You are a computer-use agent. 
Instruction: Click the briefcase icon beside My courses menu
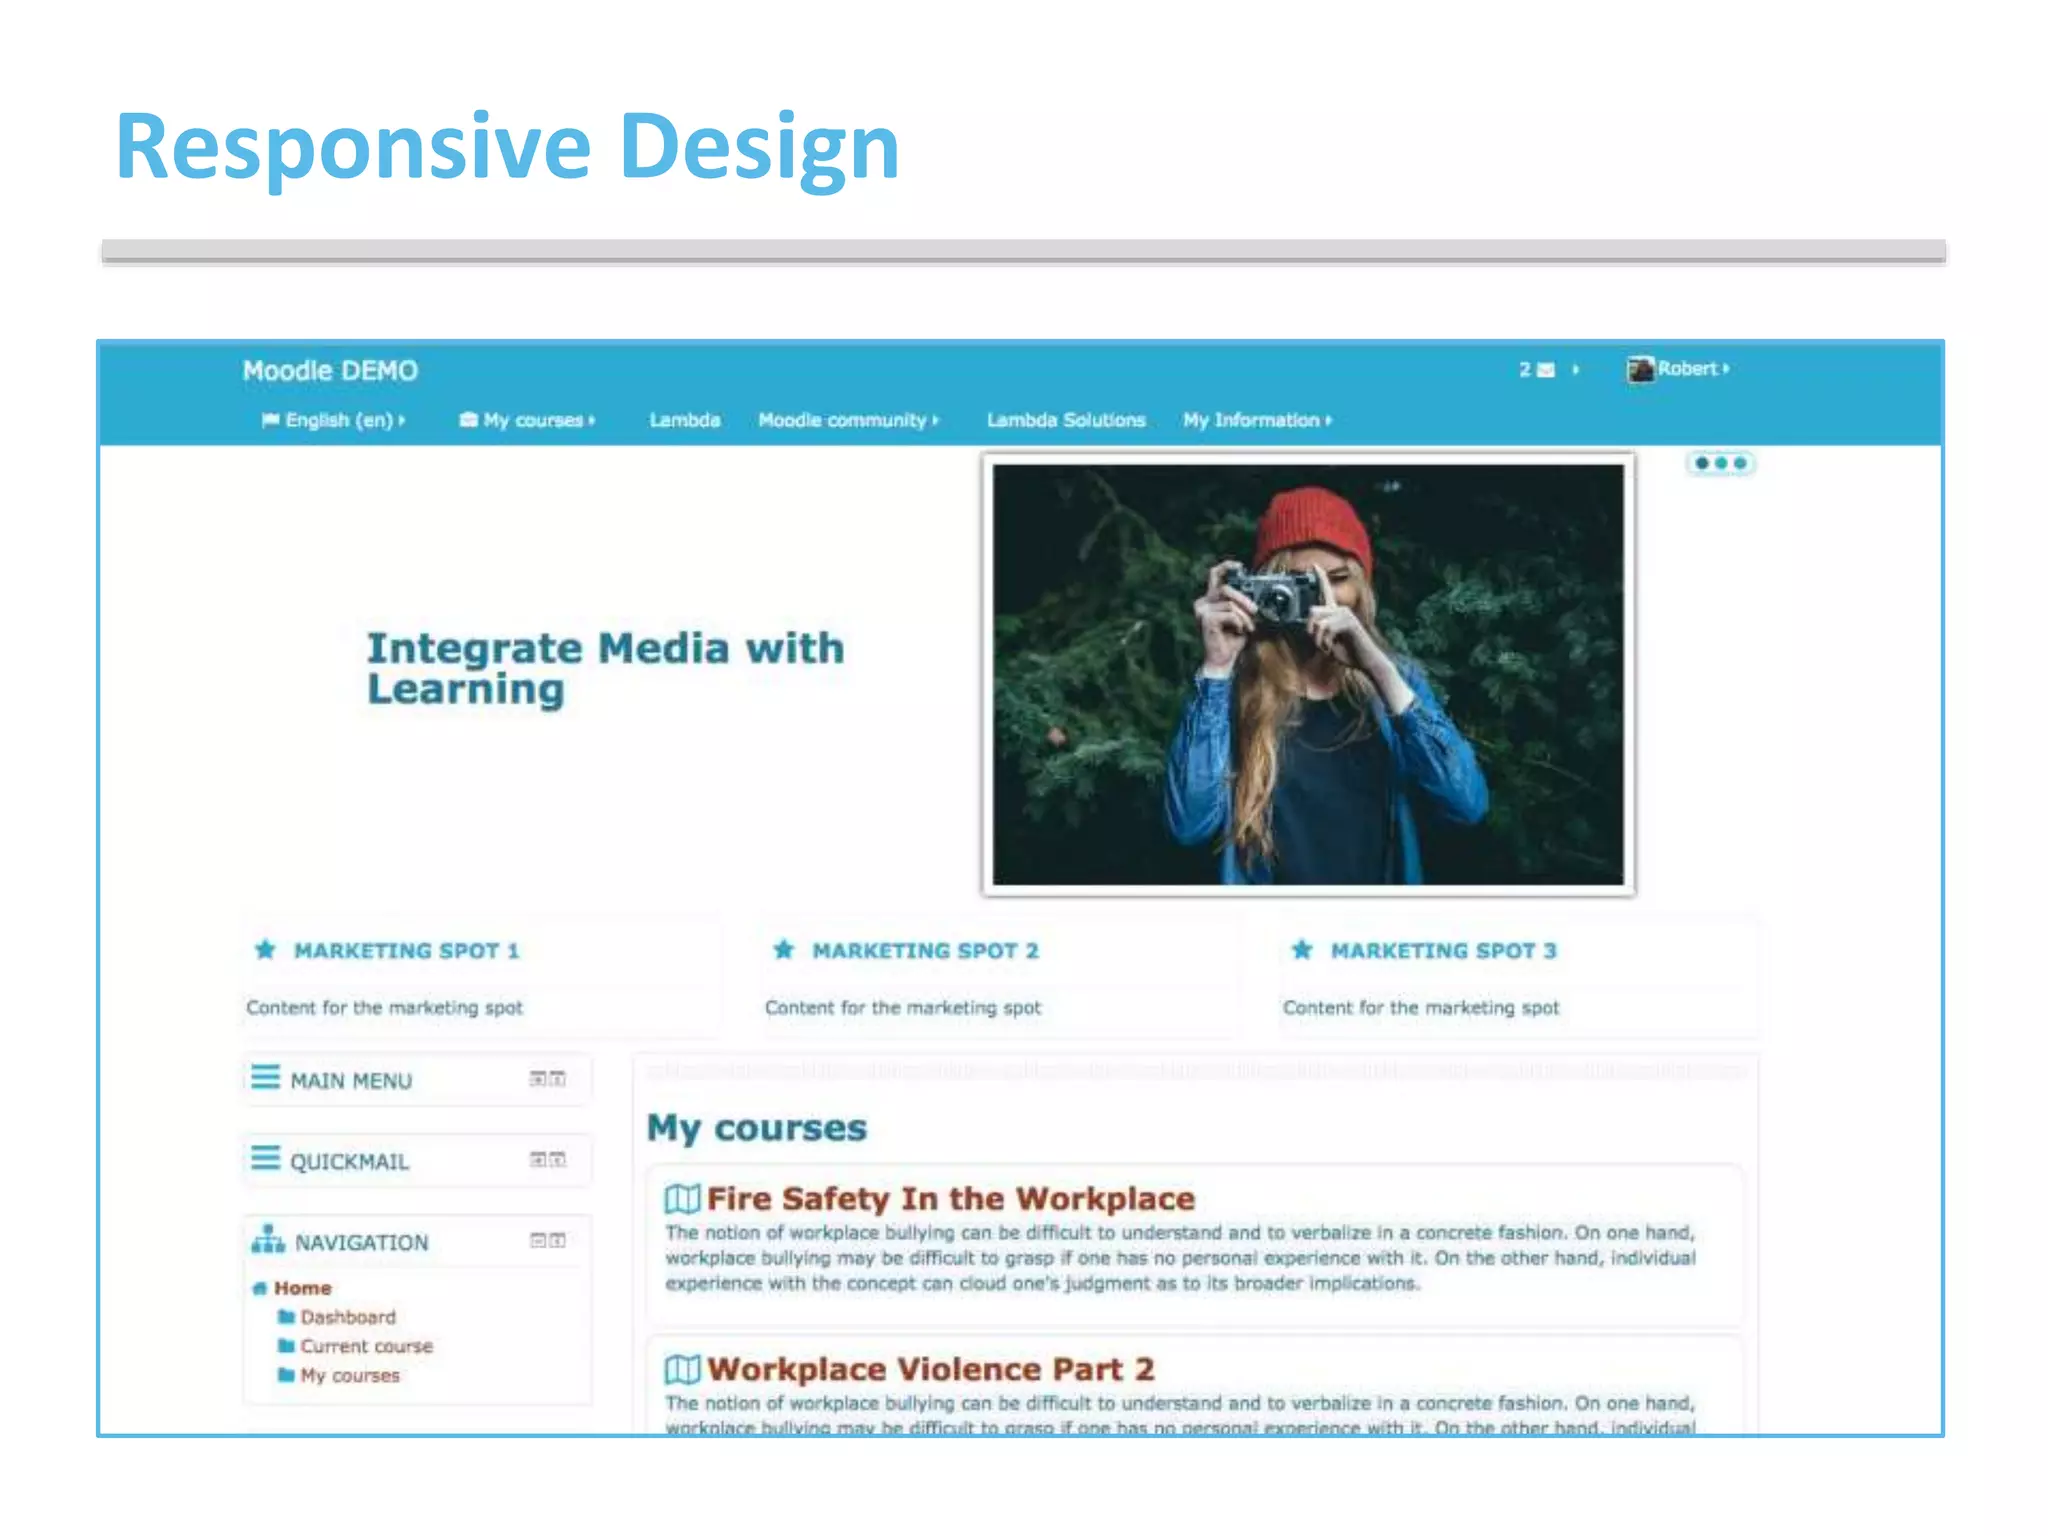tap(468, 420)
